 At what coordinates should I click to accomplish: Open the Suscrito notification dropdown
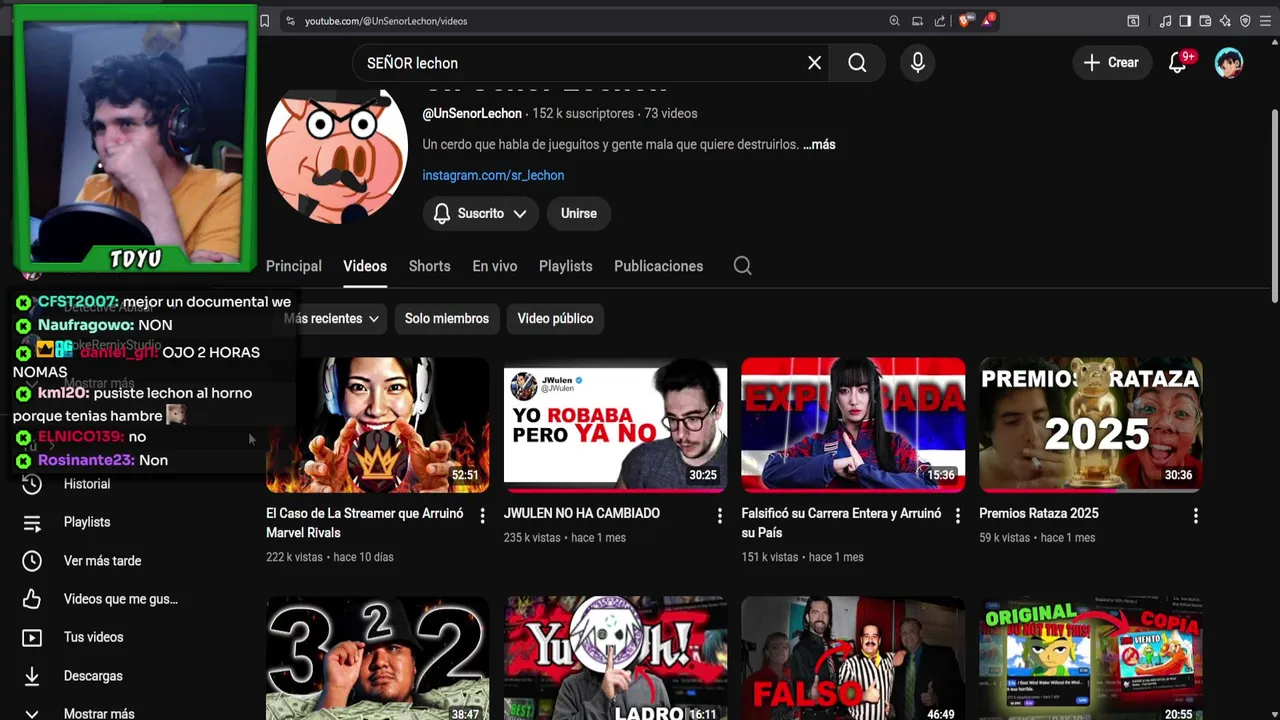[x=480, y=213]
